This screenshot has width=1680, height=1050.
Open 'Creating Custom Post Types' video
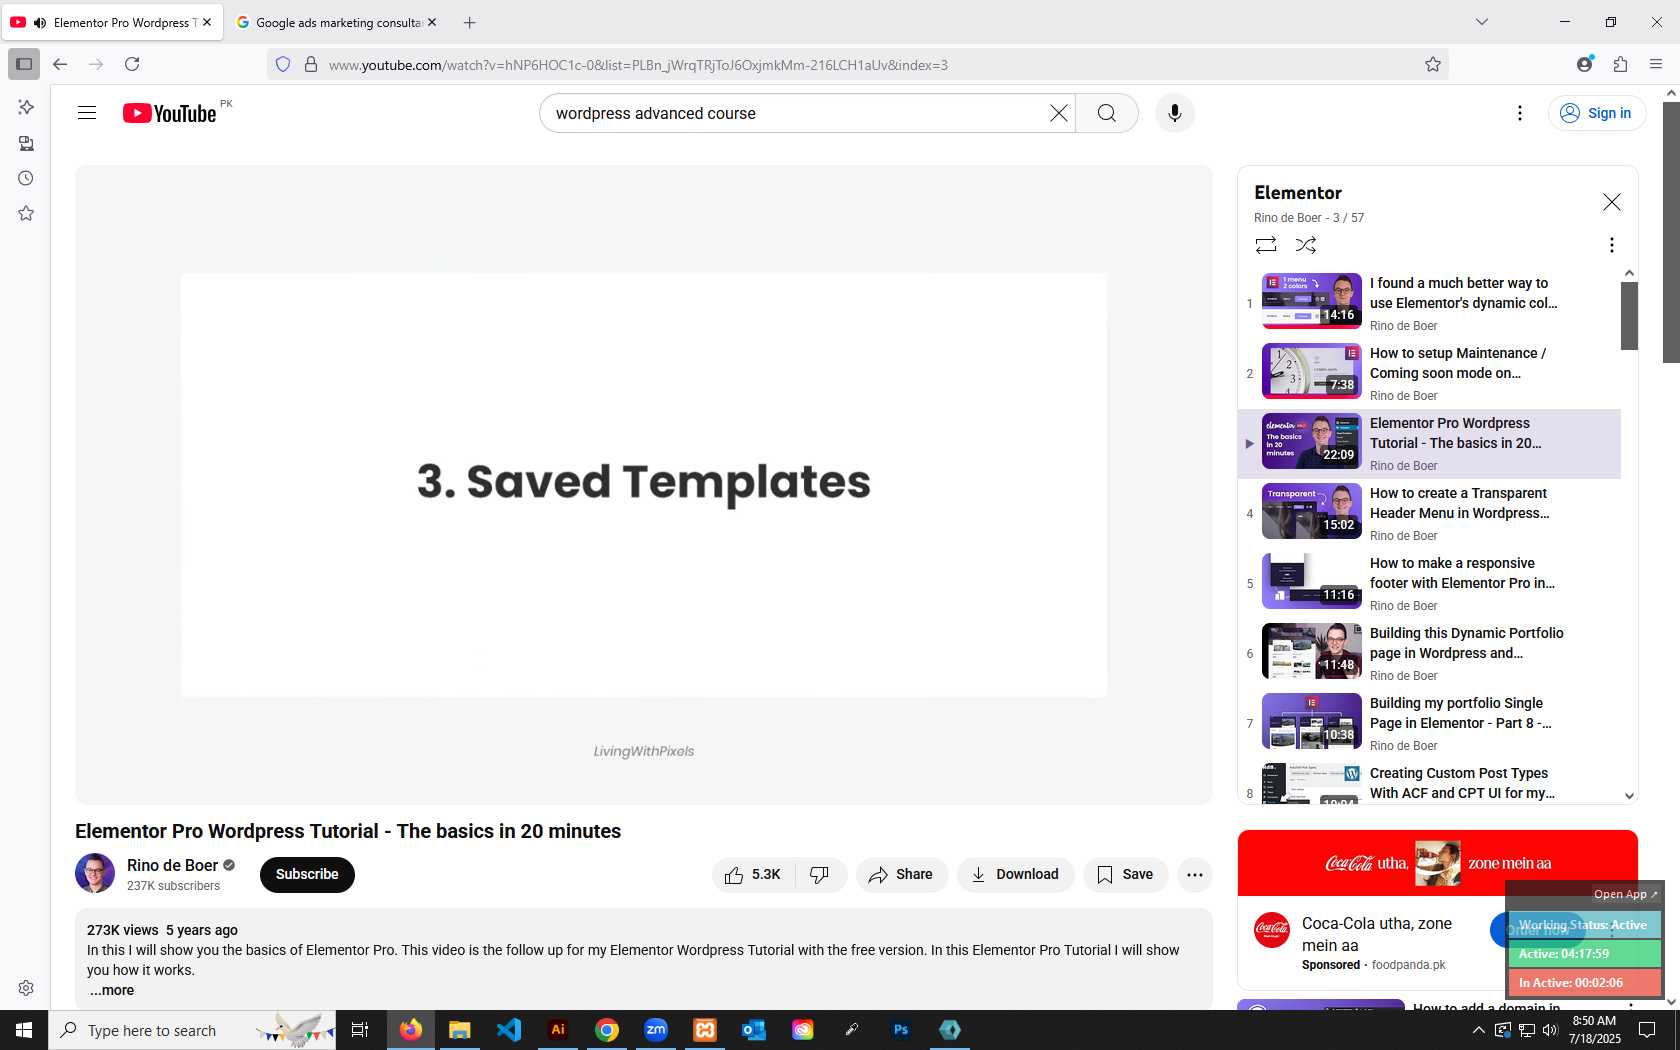[1430, 783]
